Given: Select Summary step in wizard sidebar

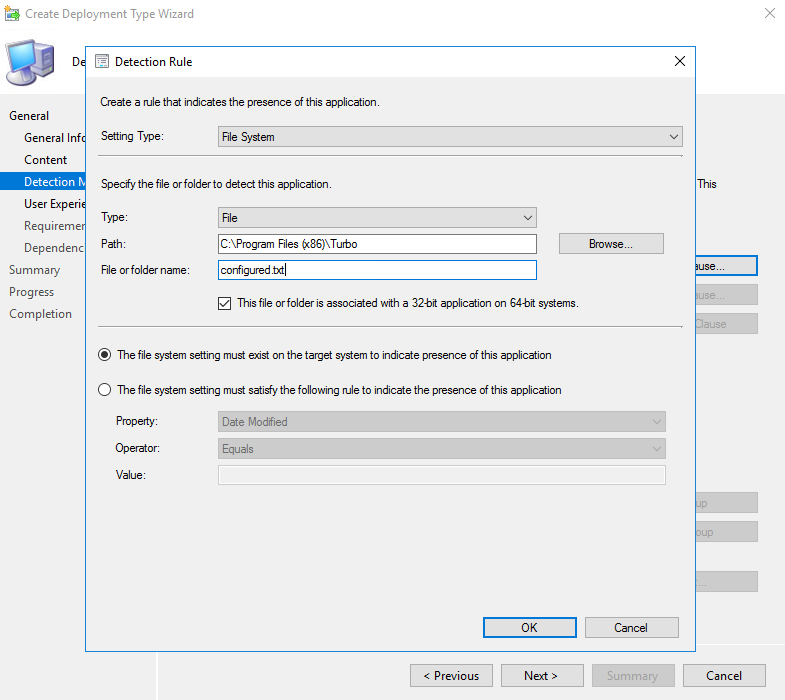Looking at the screenshot, I should [x=35, y=270].
